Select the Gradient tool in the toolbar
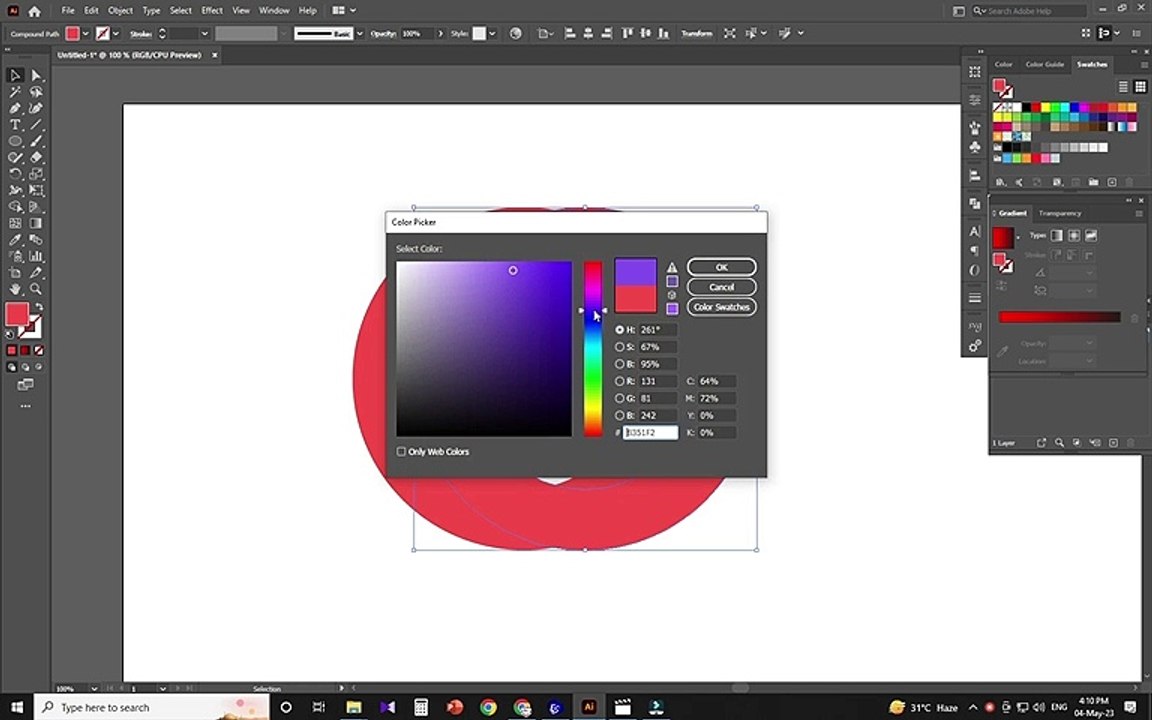 [36, 223]
